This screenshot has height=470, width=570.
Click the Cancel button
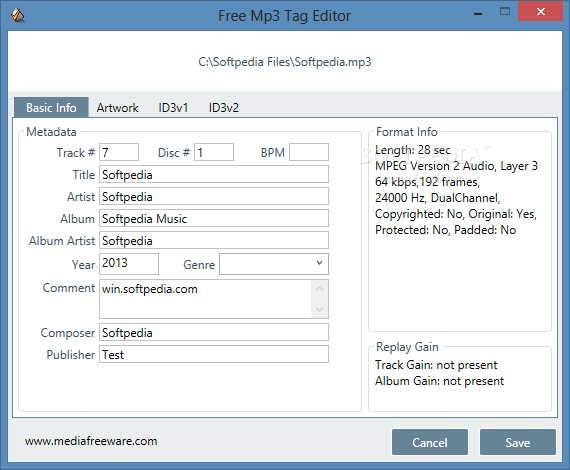(x=430, y=442)
